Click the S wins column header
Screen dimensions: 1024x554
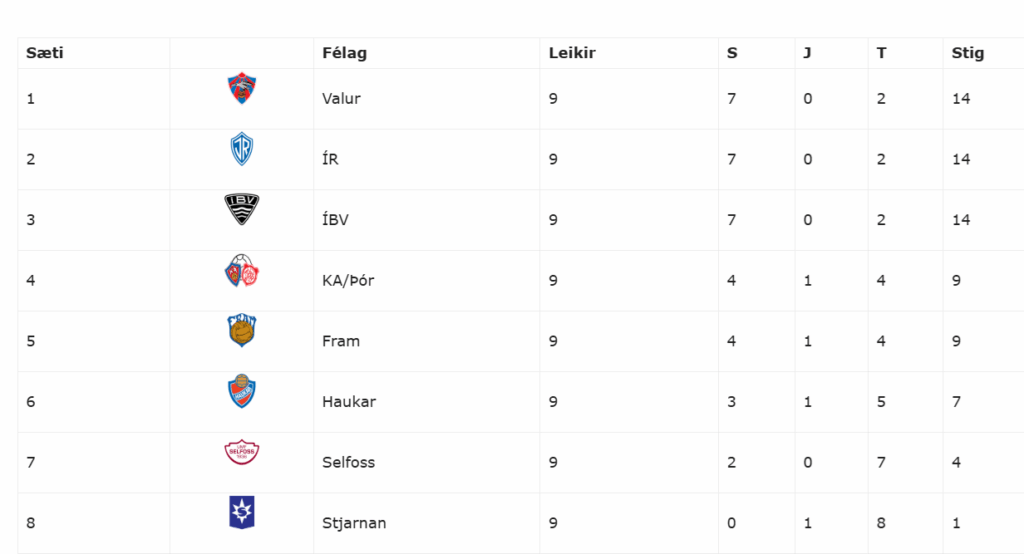click(x=732, y=53)
